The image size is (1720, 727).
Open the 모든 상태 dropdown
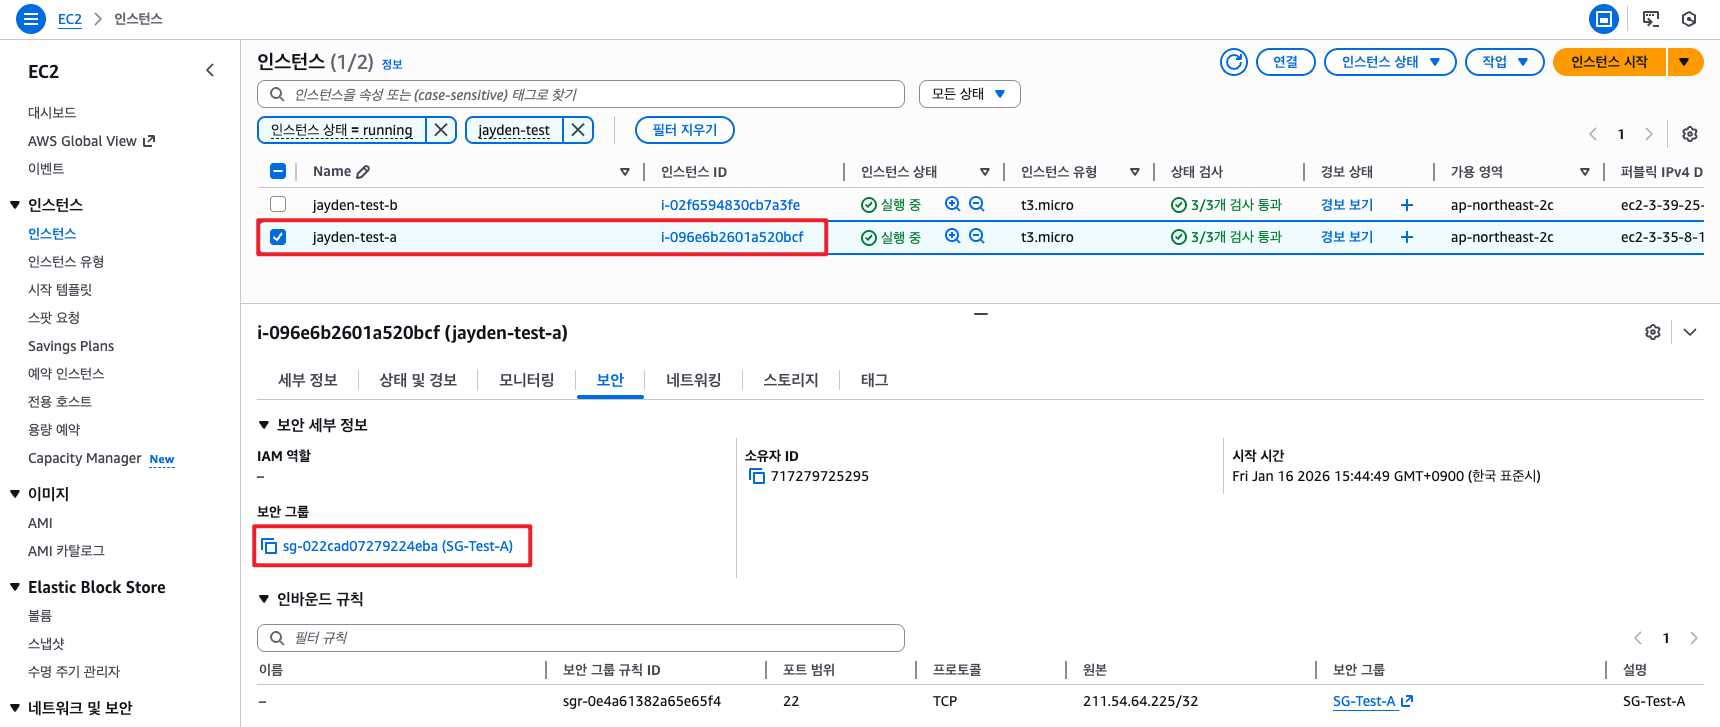969,94
